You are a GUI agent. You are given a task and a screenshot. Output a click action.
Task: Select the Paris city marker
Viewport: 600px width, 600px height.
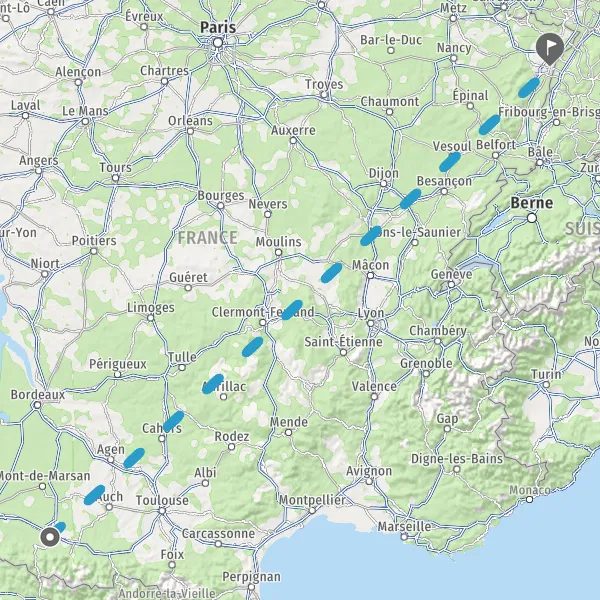218,42
